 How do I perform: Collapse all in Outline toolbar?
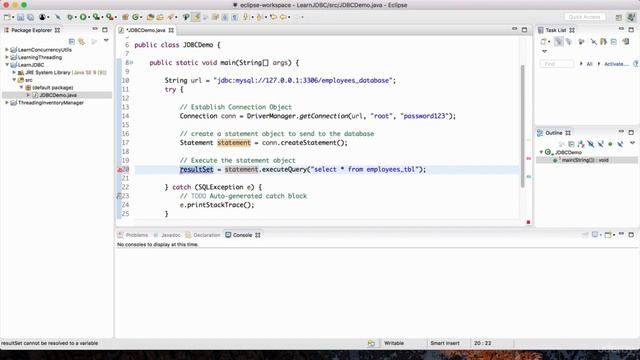point(572,144)
